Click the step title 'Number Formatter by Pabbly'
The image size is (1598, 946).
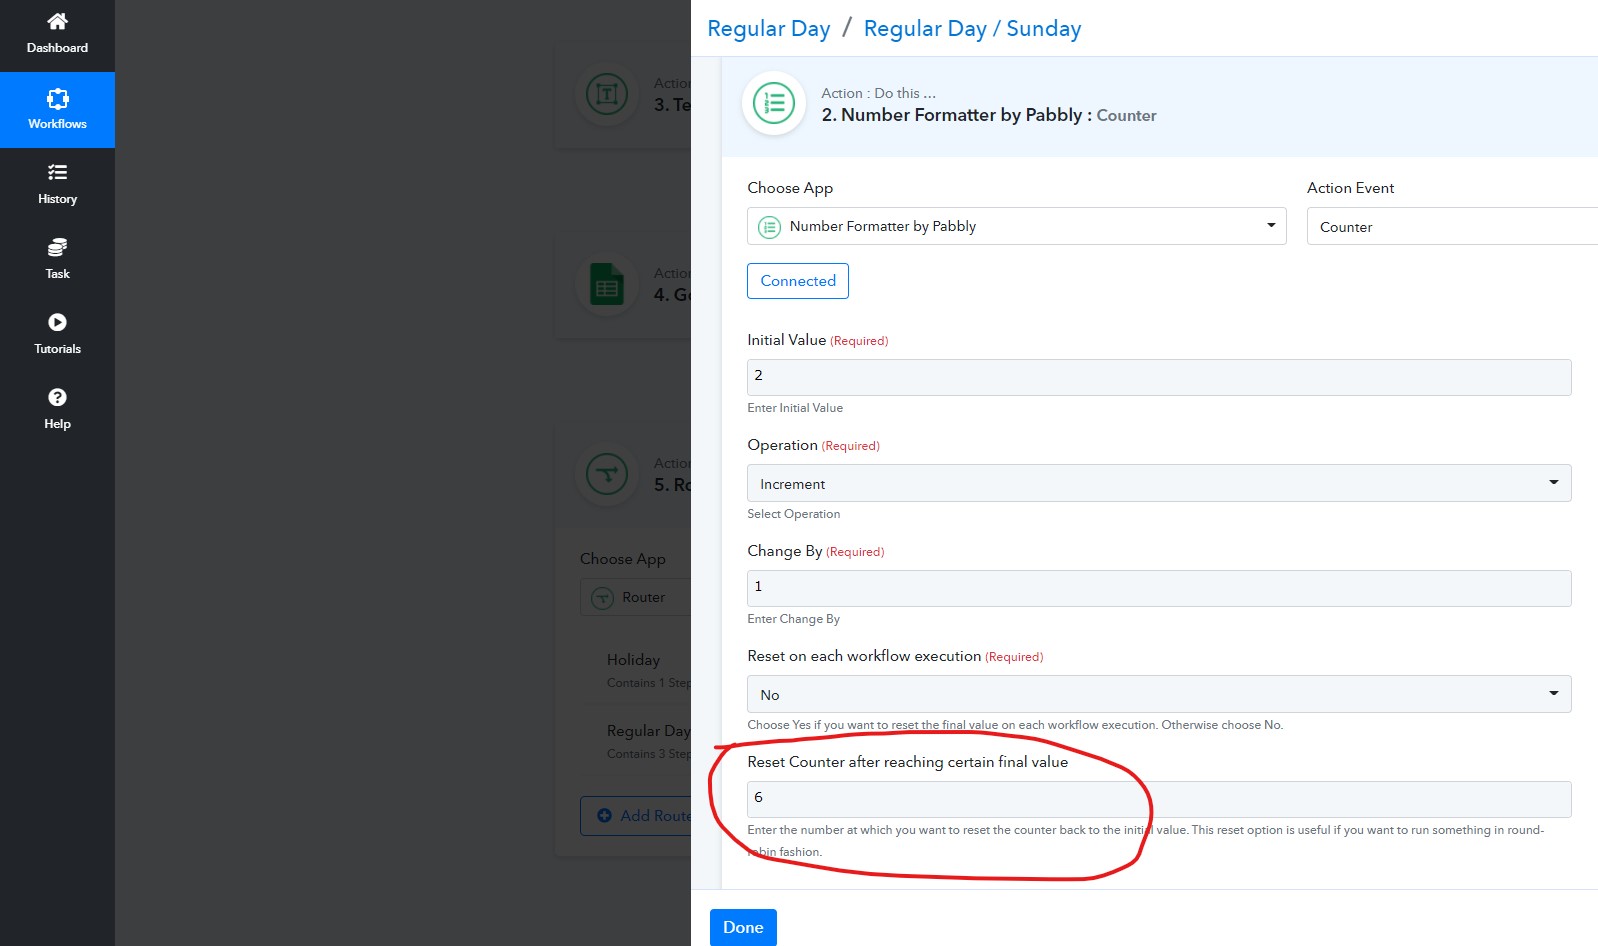click(x=961, y=115)
